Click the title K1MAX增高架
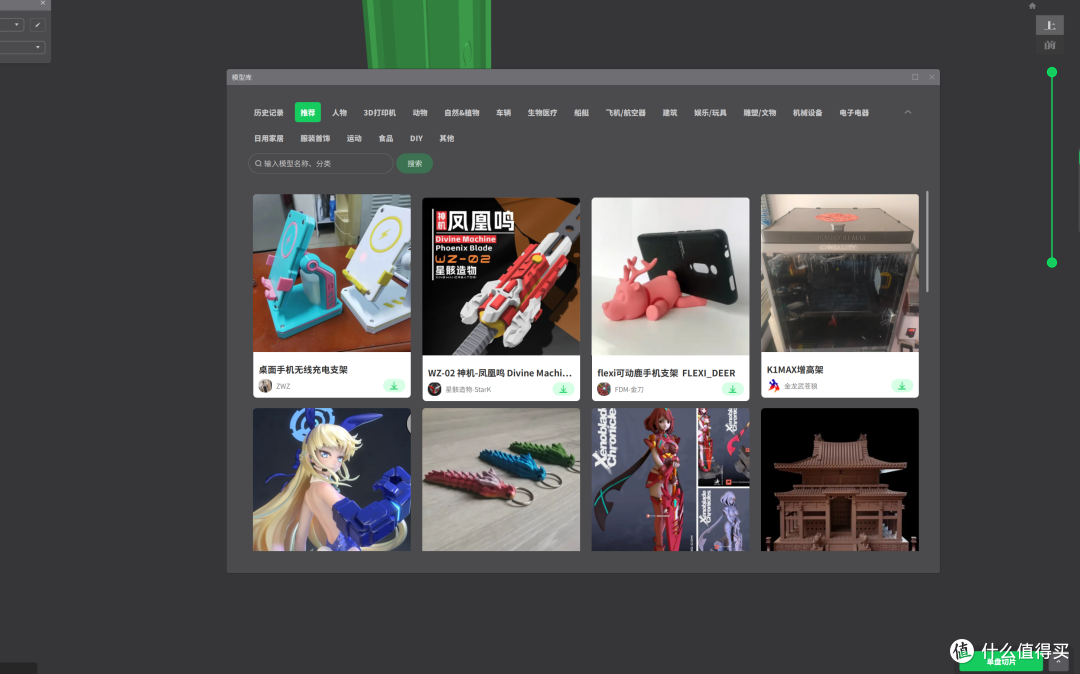Image resolution: width=1080 pixels, height=674 pixels. click(x=795, y=370)
